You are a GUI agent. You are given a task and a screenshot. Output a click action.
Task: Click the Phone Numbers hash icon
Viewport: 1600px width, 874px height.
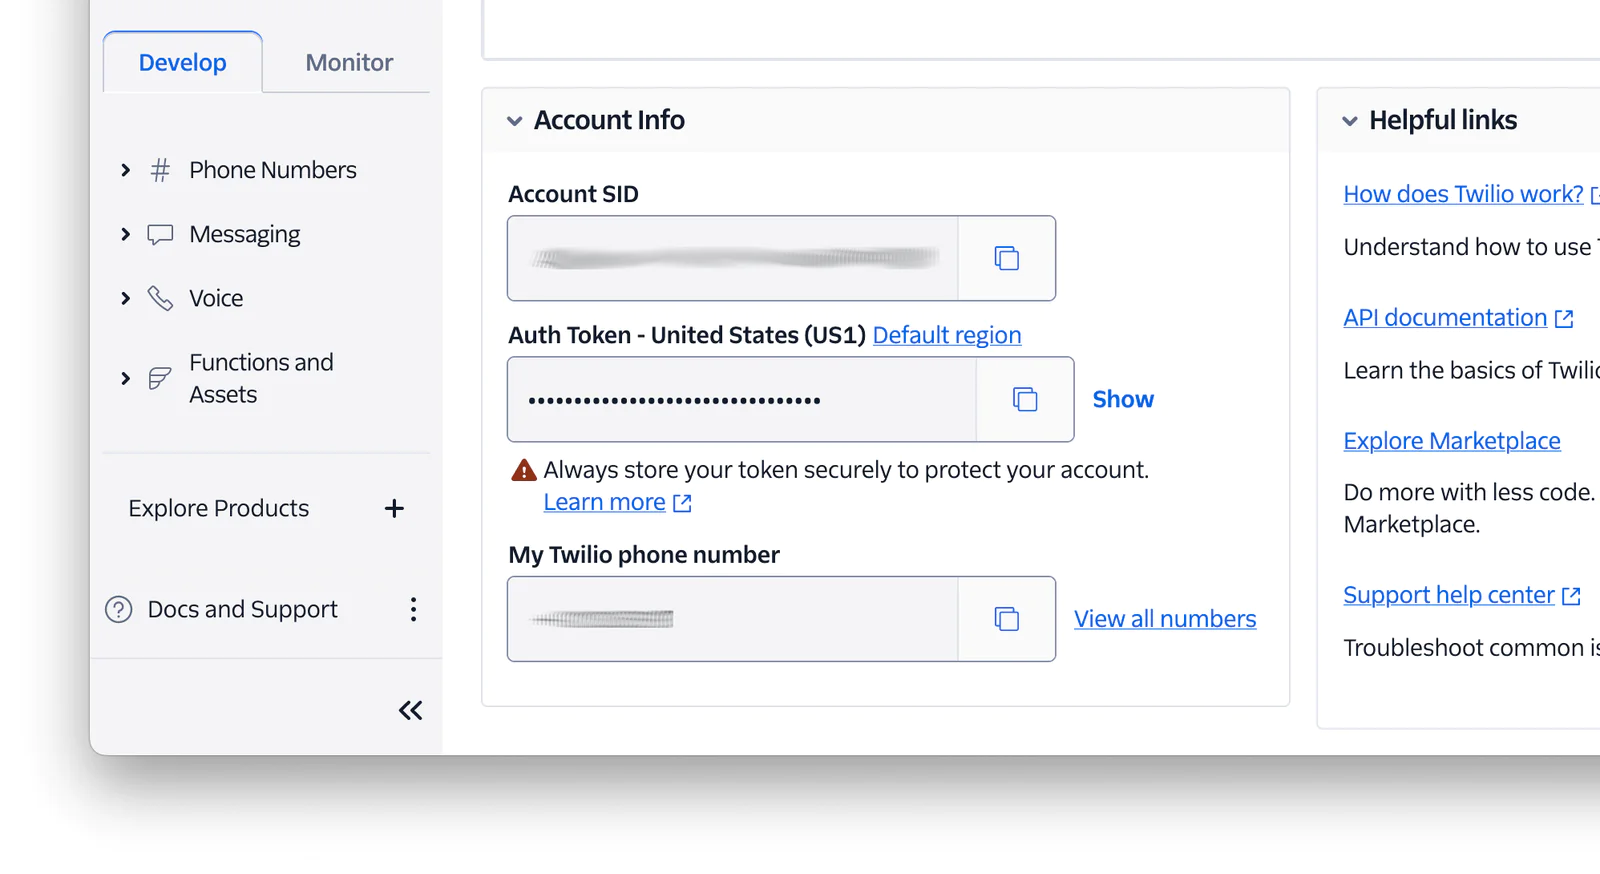click(160, 170)
